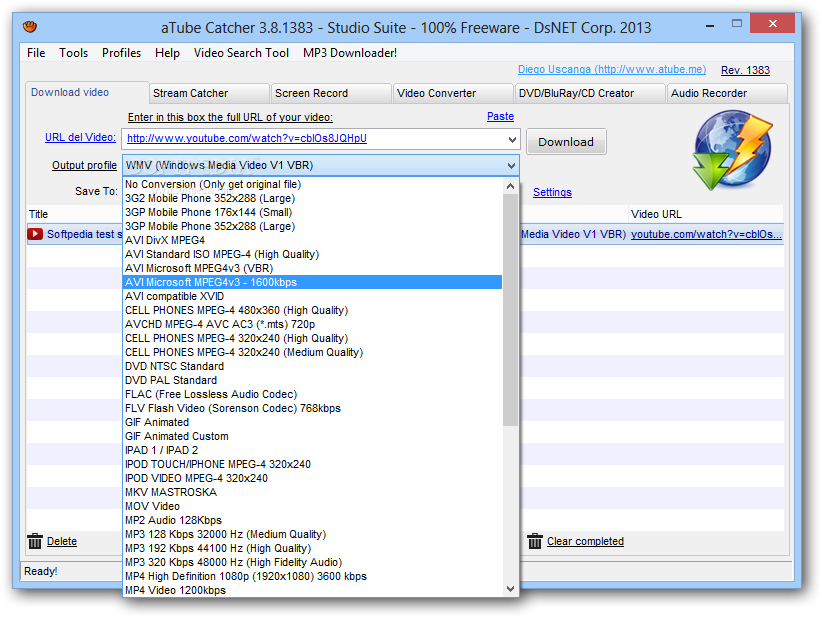
Task: Select 3G2 Mobile Phone 352x288 (Large)
Action: [312, 198]
